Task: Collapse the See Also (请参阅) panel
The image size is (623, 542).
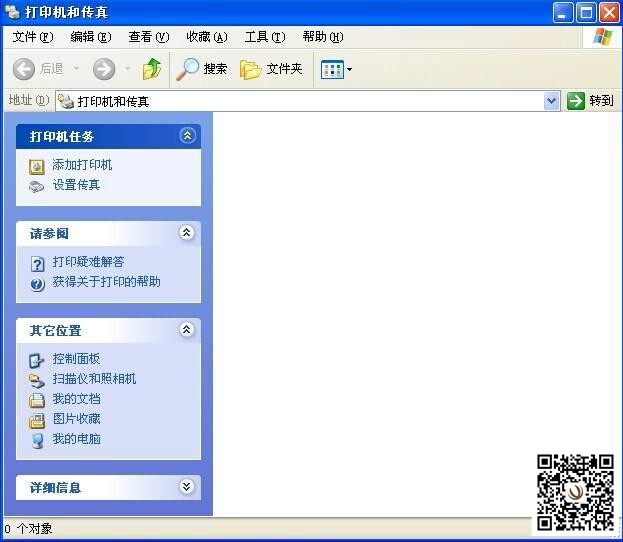Action: [187, 233]
